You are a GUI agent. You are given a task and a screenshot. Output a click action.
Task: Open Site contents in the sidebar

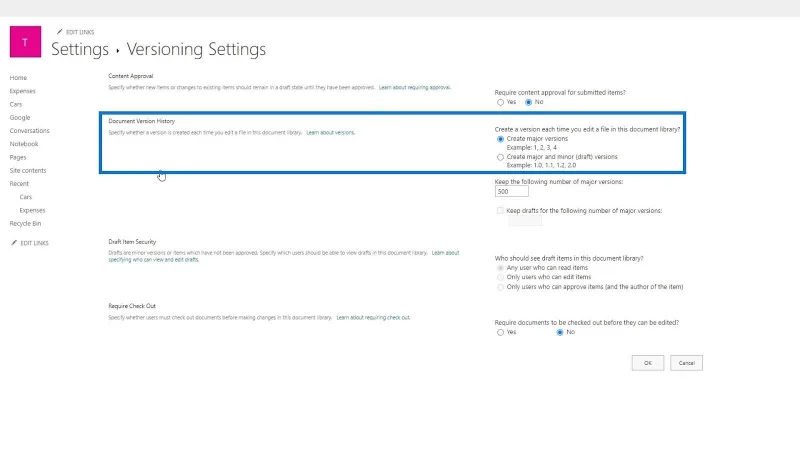pos(28,170)
